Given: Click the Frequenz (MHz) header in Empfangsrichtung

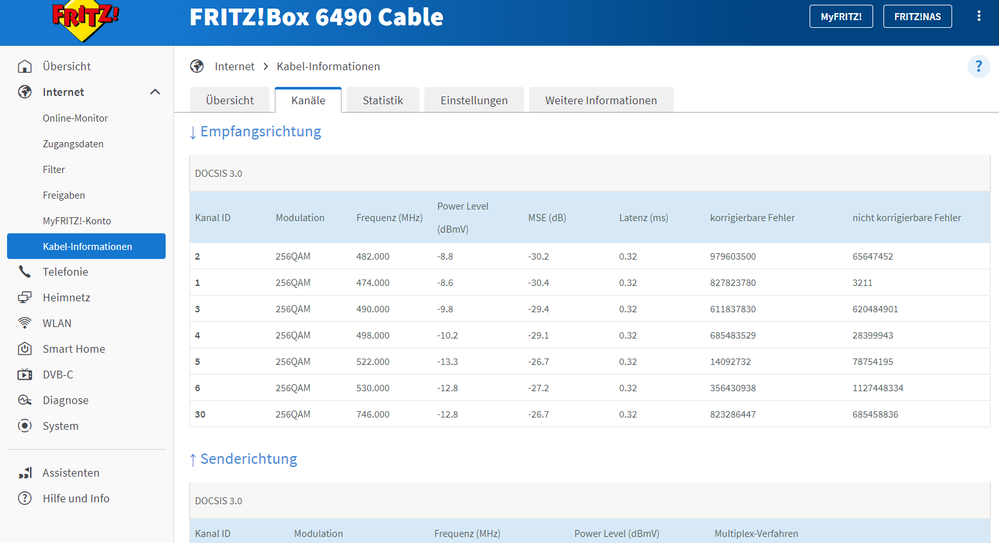Looking at the screenshot, I should (389, 217).
